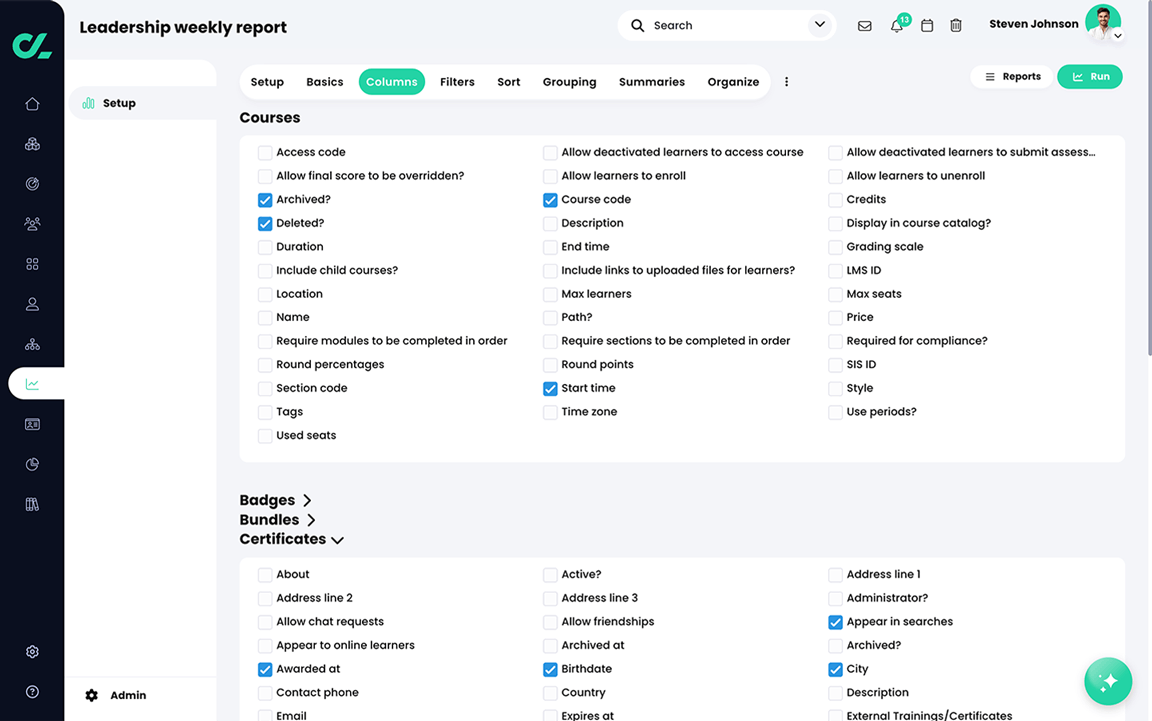The height and width of the screenshot is (721, 1152).
Task: Click Steven Johnson's profile avatar
Action: point(1103,22)
